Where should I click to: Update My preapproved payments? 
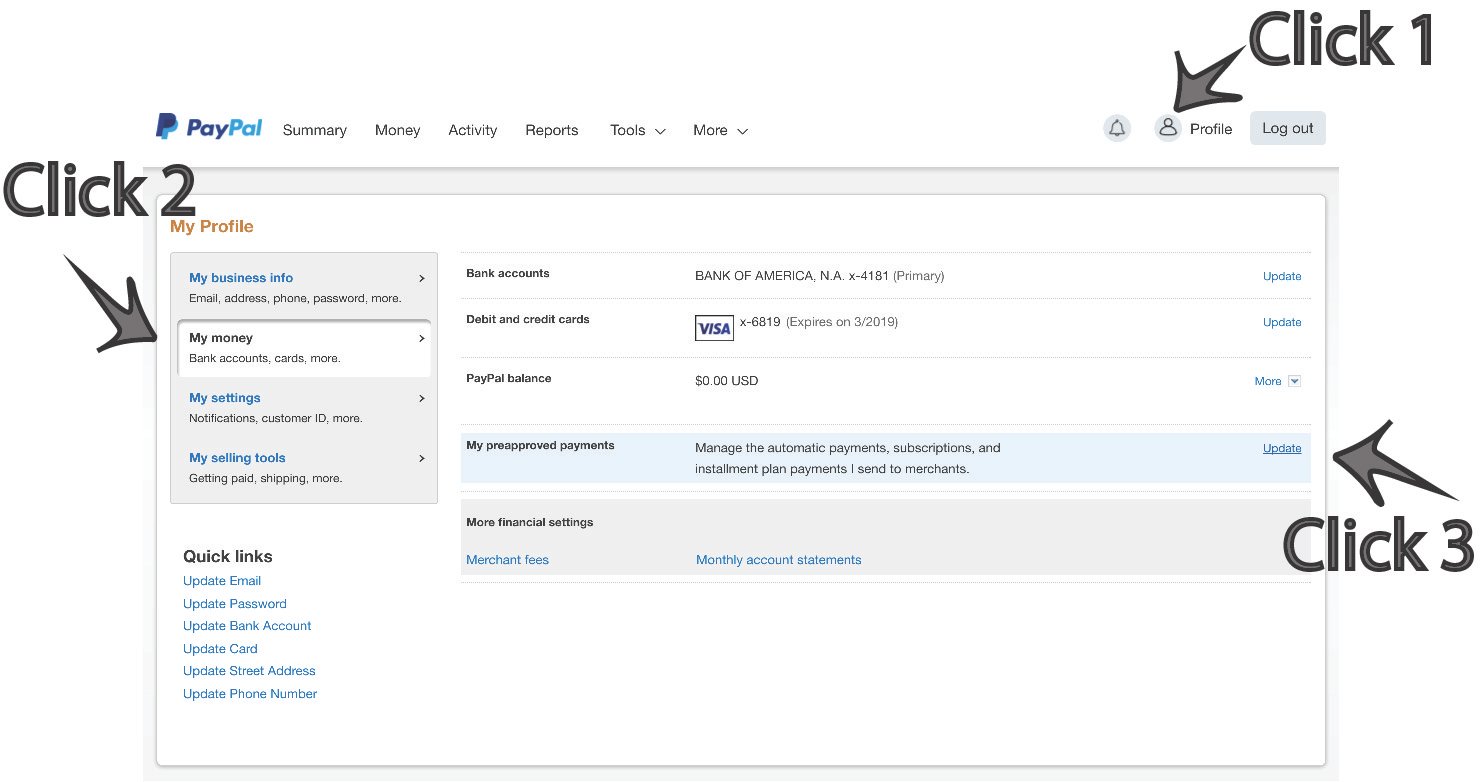[x=1281, y=448]
